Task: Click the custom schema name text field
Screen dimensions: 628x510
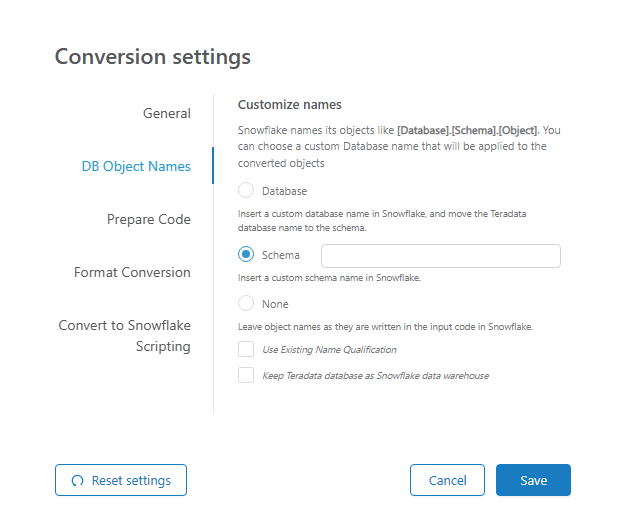Action: coord(440,256)
